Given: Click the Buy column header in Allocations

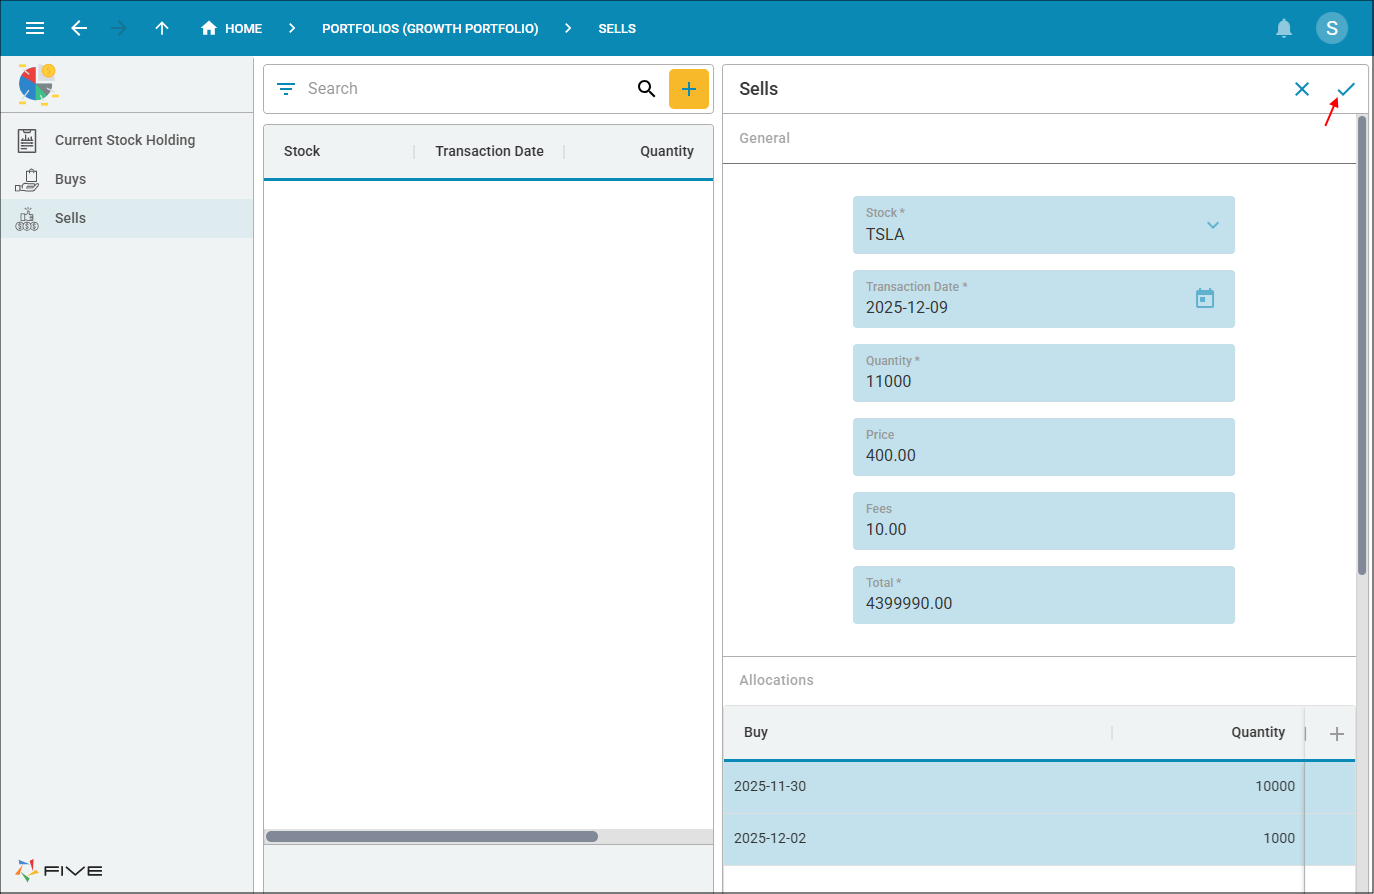Looking at the screenshot, I should (x=756, y=732).
